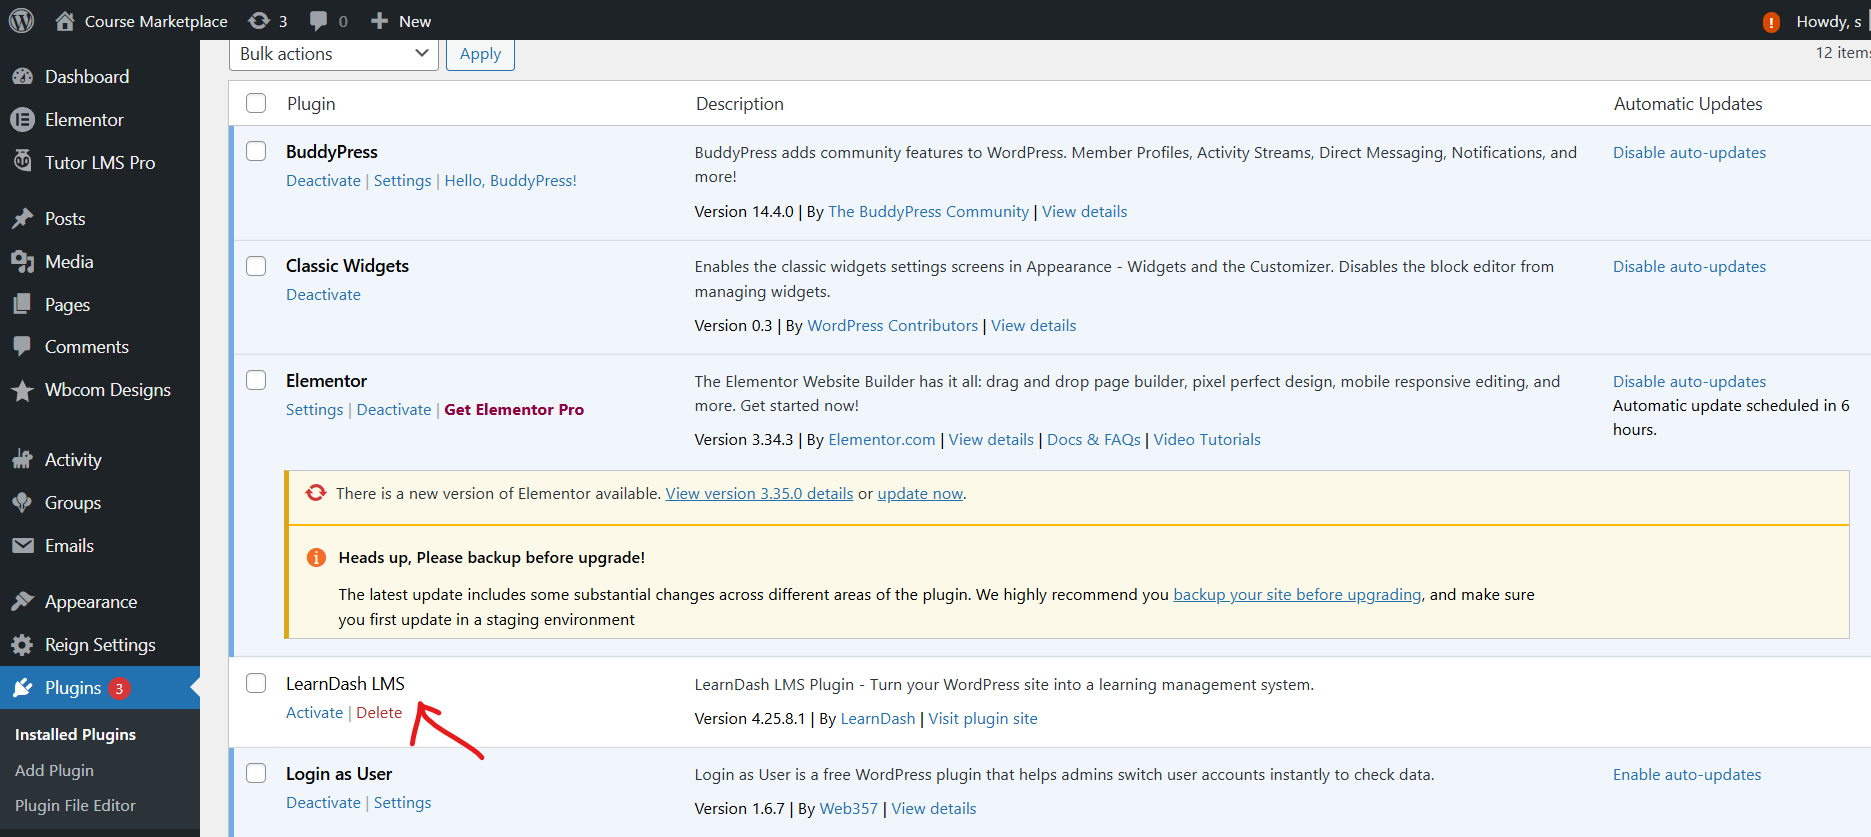Check the LearnDash LMS plugin checkbox

[256, 683]
